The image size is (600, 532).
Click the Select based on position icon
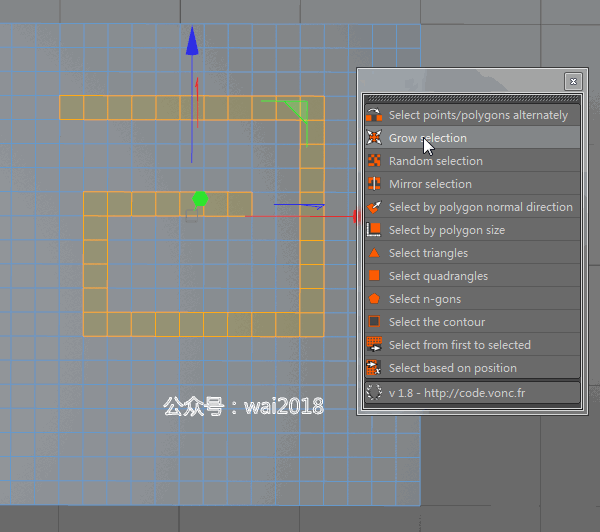coord(374,367)
